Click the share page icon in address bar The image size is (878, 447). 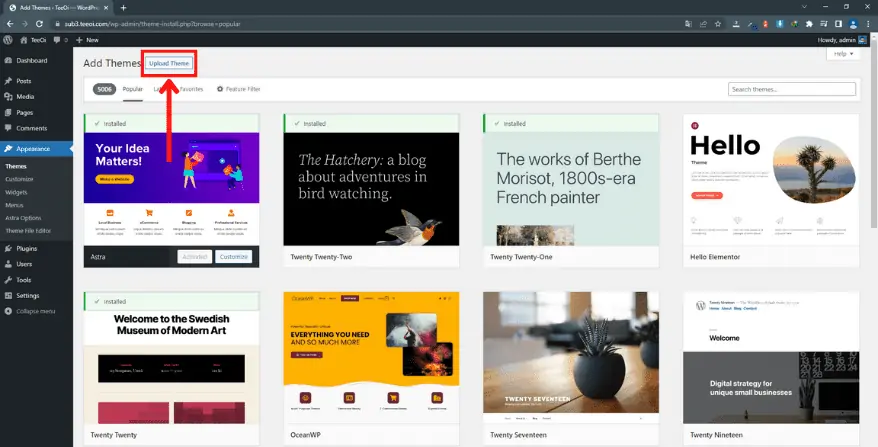tap(703, 24)
